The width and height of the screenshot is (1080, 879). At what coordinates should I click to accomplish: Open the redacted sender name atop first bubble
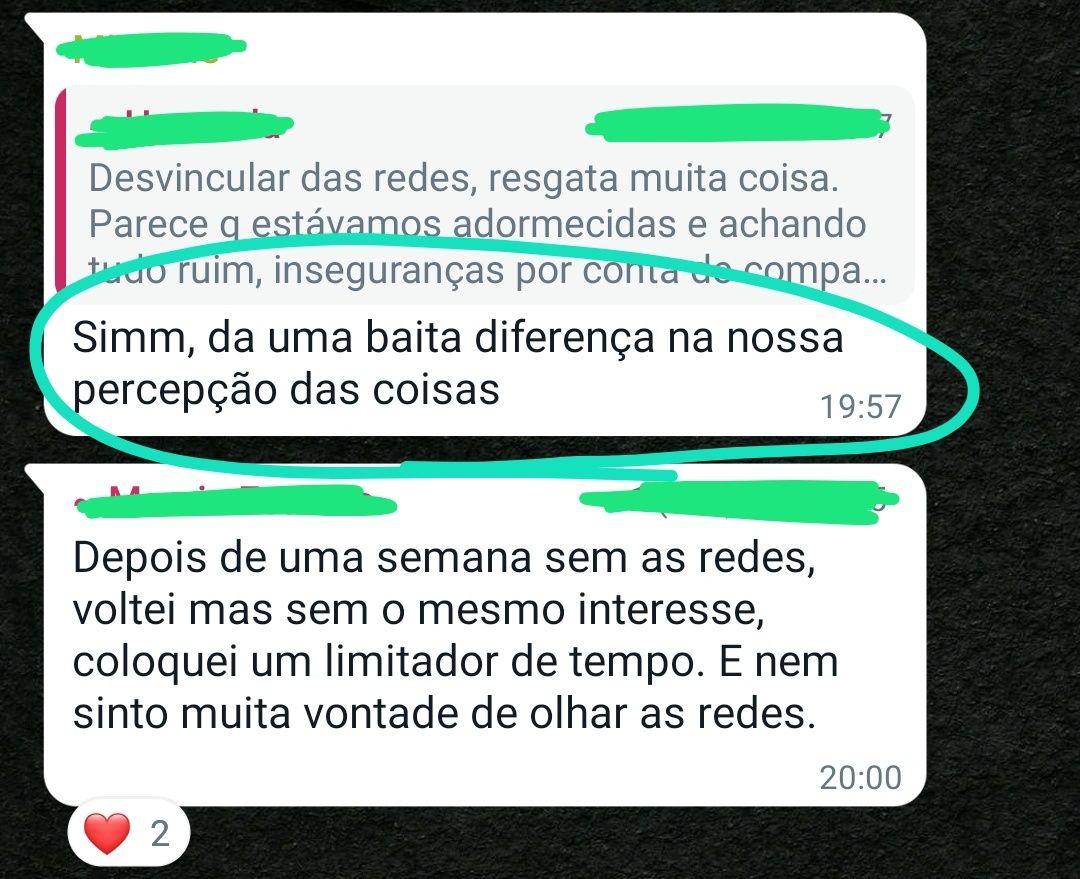(x=151, y=48)
